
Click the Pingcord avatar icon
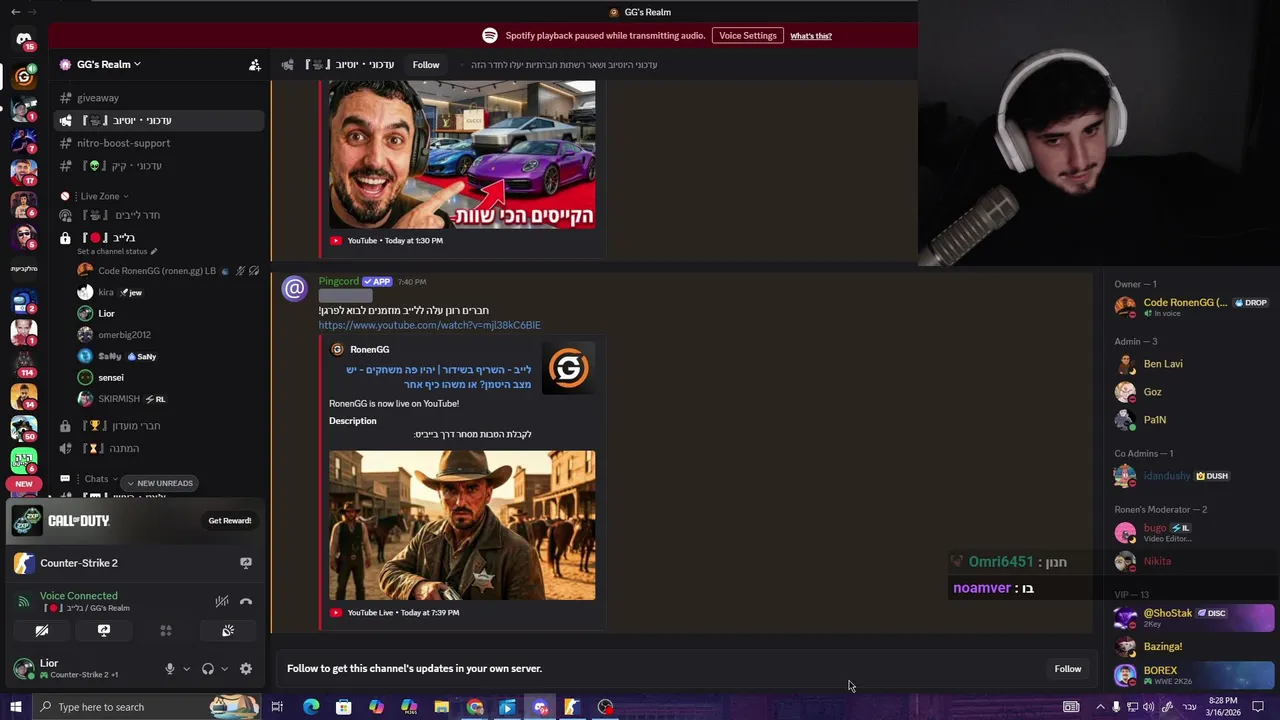294,290
